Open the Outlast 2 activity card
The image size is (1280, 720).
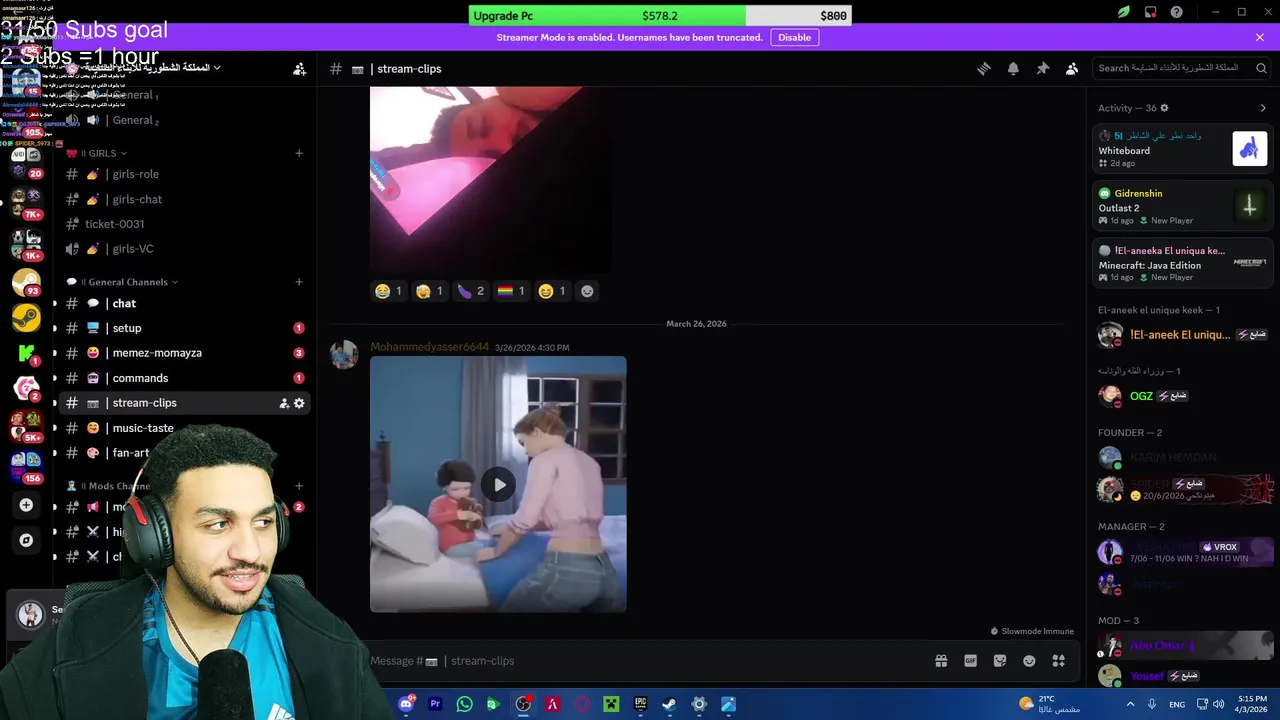pyautogui.click(x=1183, y=206)
